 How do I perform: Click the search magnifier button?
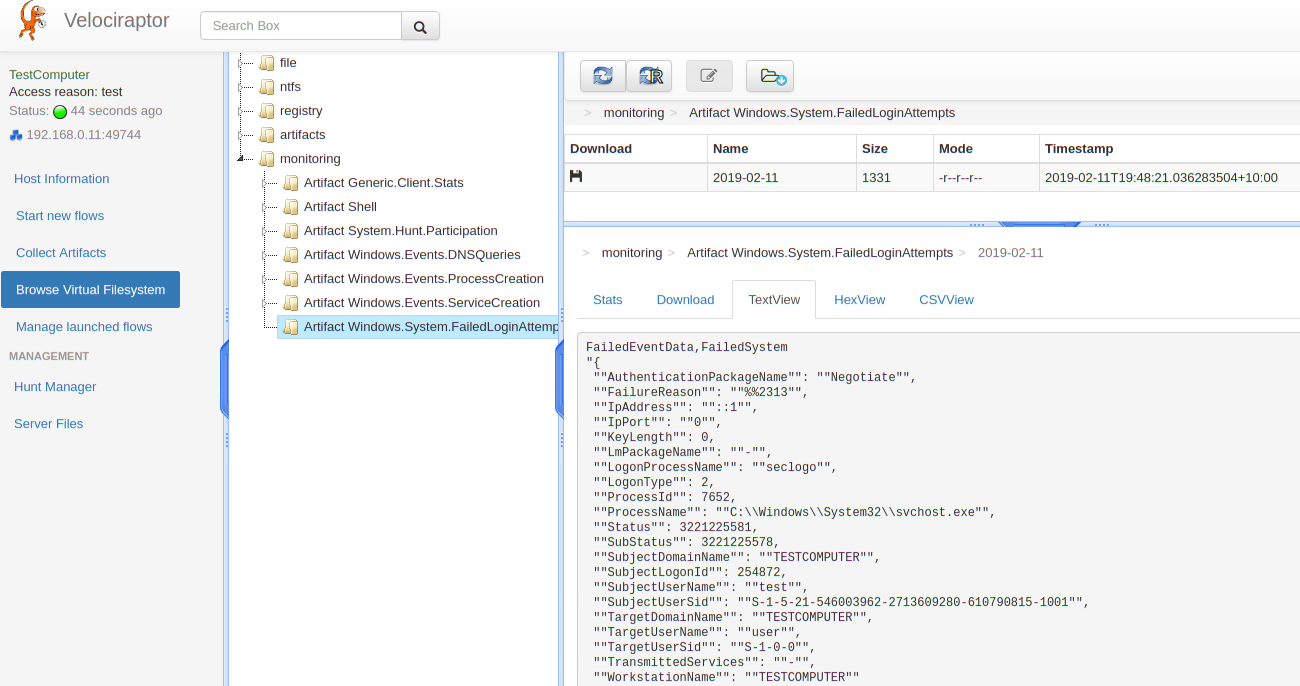coord(420,26)
